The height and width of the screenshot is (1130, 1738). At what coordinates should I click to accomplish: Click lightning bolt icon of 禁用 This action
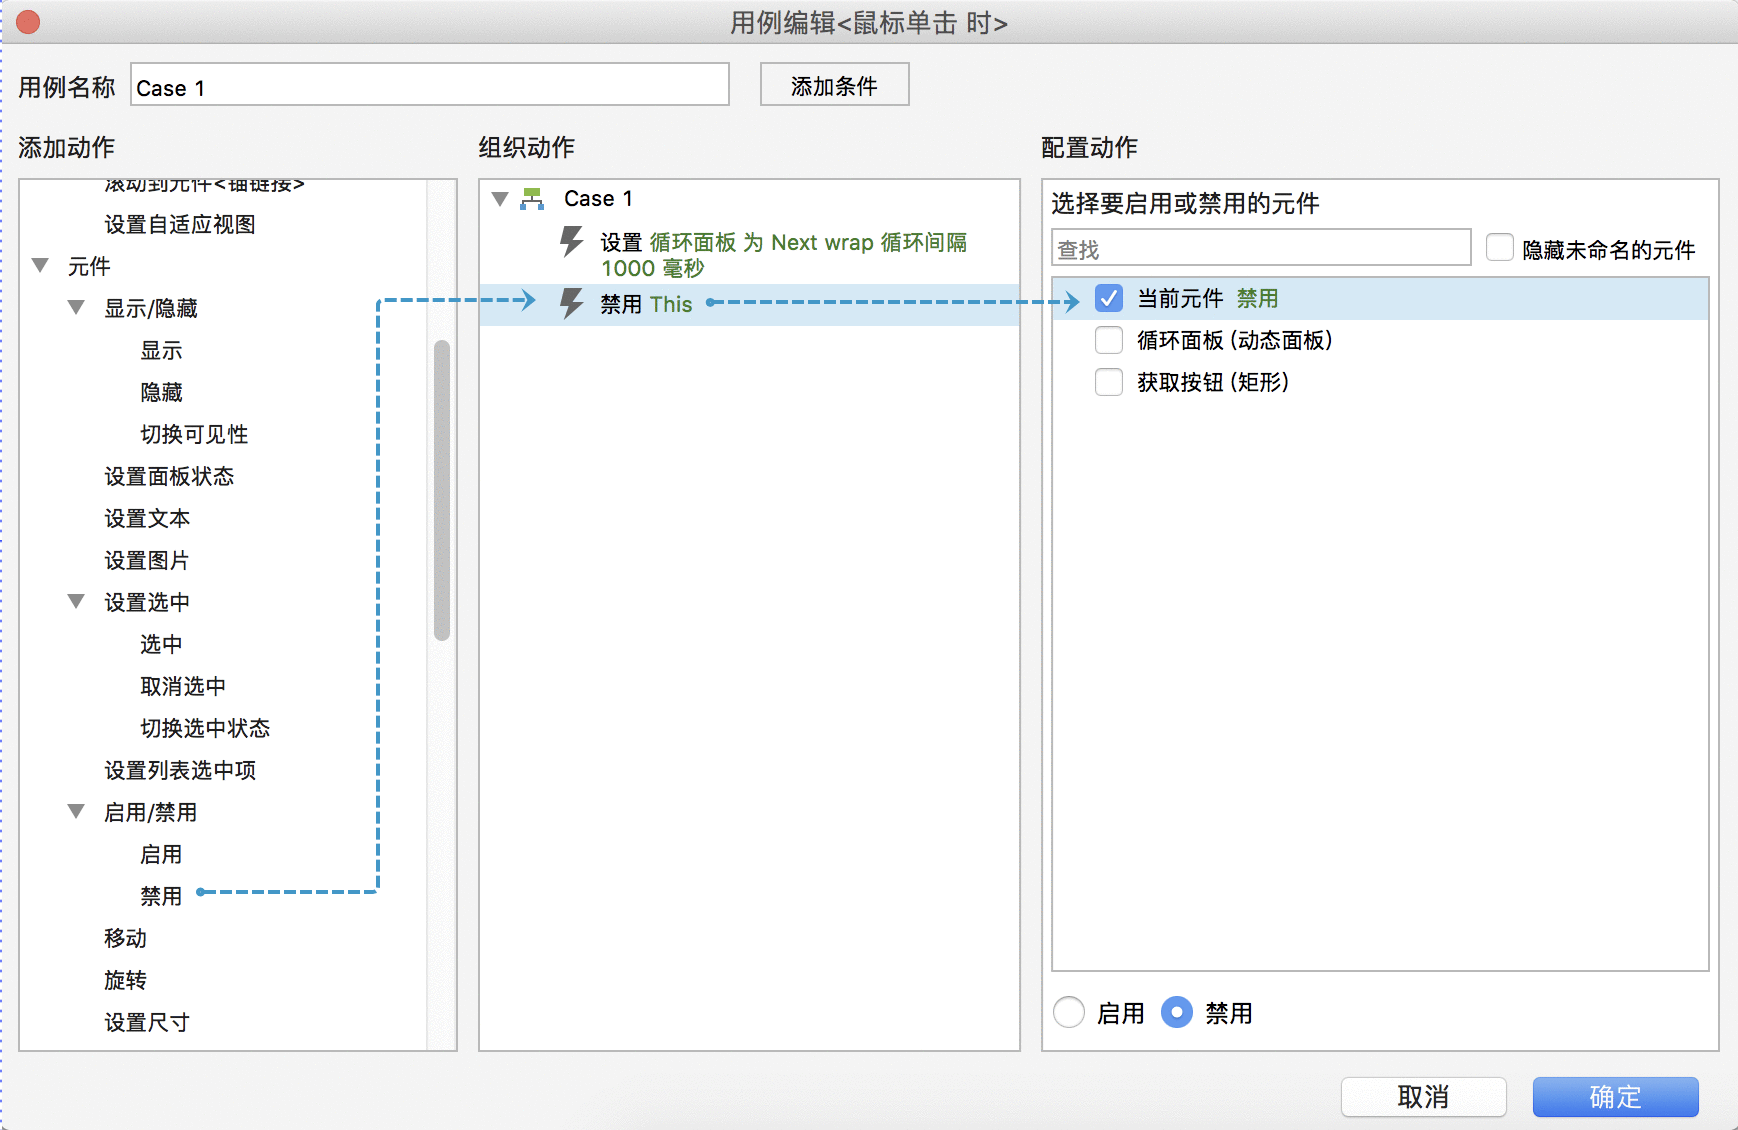571,303
